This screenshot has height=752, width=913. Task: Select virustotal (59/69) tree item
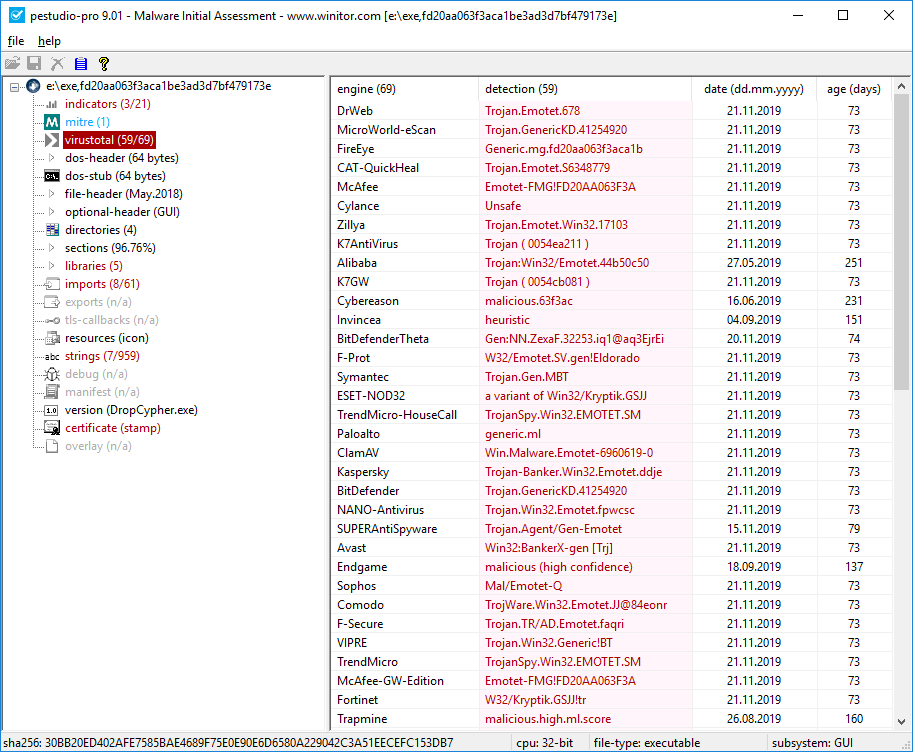pyautogui.click(x=109, y=140)
